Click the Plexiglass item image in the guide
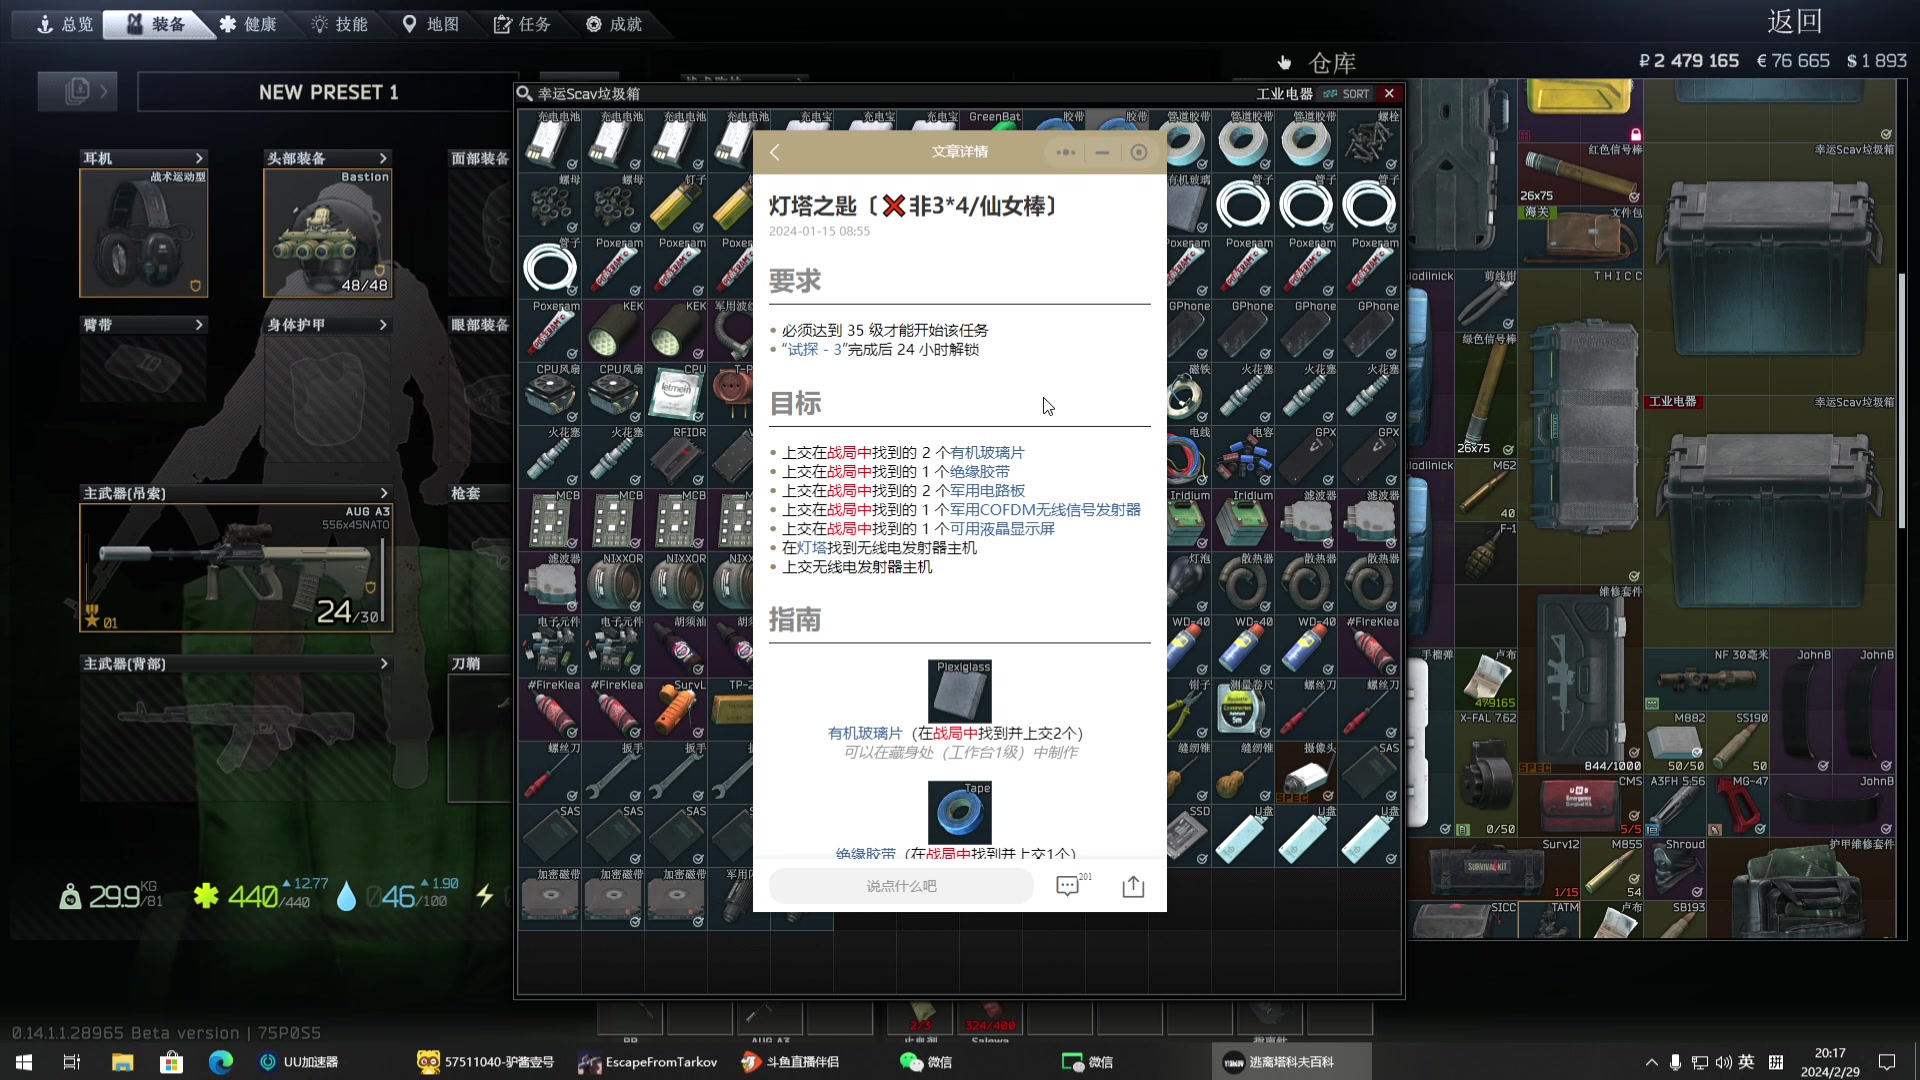Screen dimensions: 1920x1080 [960, 691]
